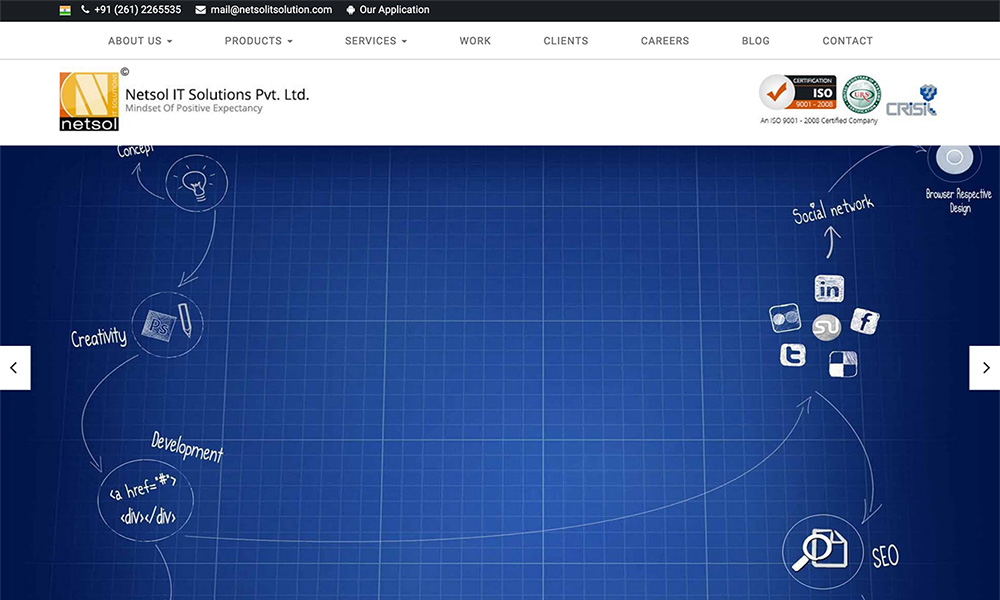This screenshot has width=1000, height=600.
Task: Click the India flag icon
Action: [65, 10]
